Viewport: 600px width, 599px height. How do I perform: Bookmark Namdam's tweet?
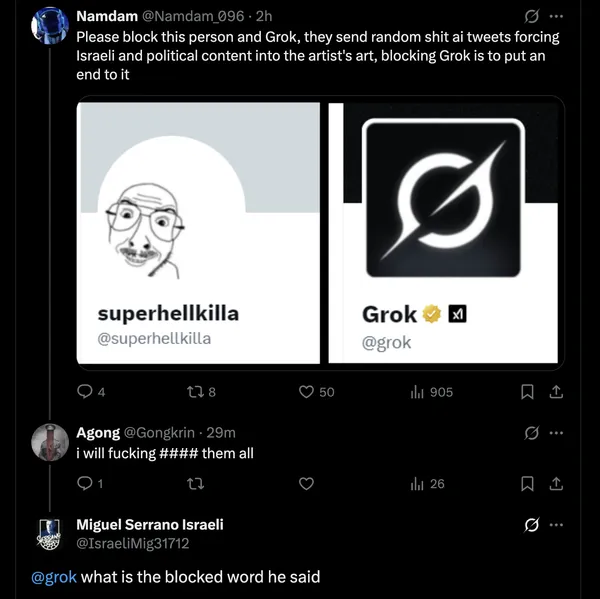pos(528,392)
